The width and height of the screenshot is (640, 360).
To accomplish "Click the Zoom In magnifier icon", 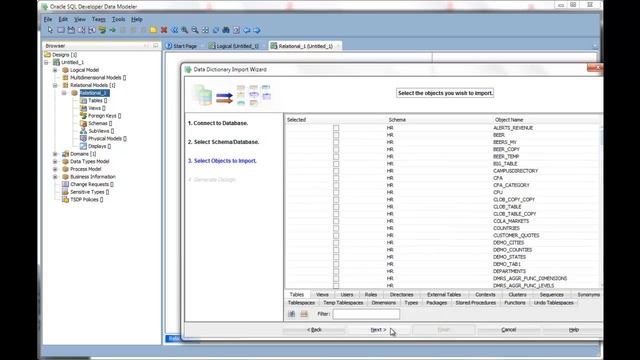I will [x=184, y=30].
